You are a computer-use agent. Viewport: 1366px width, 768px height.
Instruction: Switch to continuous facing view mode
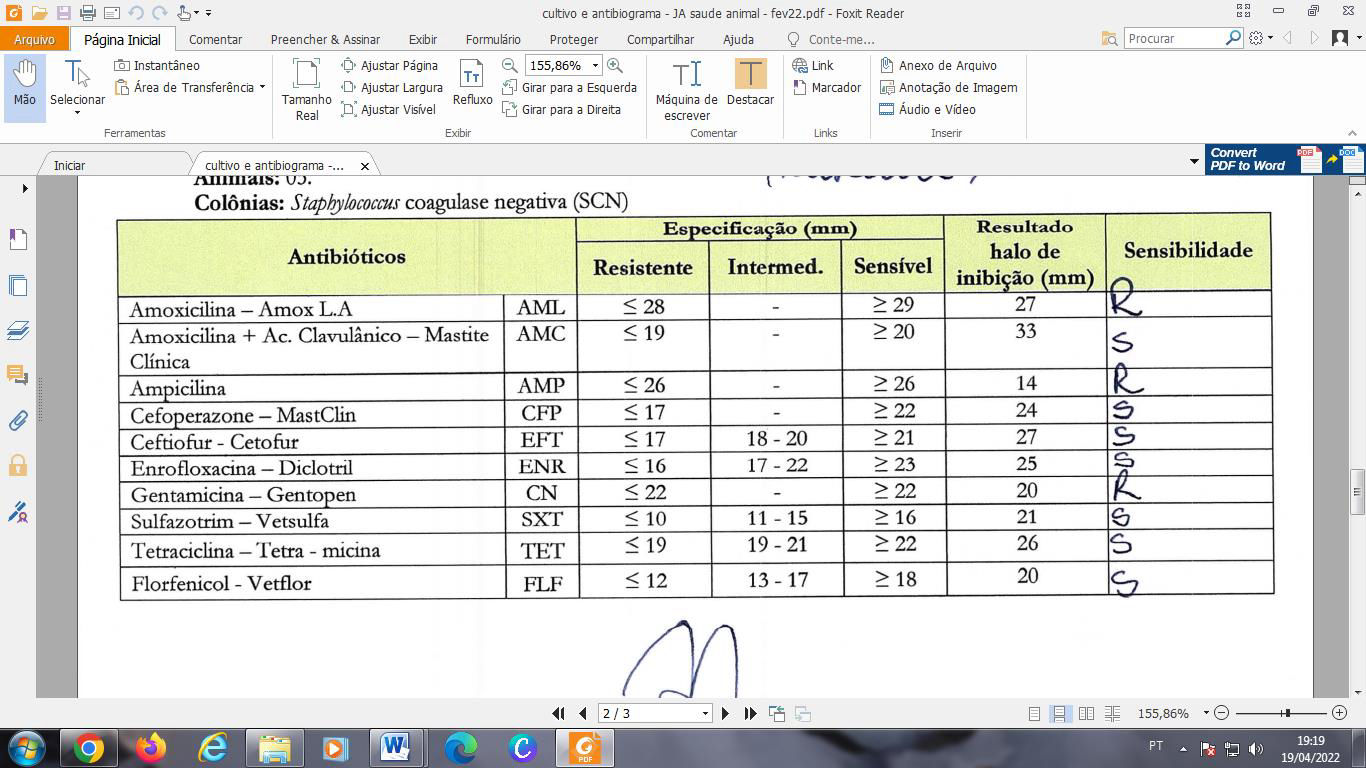[1111, 713]
